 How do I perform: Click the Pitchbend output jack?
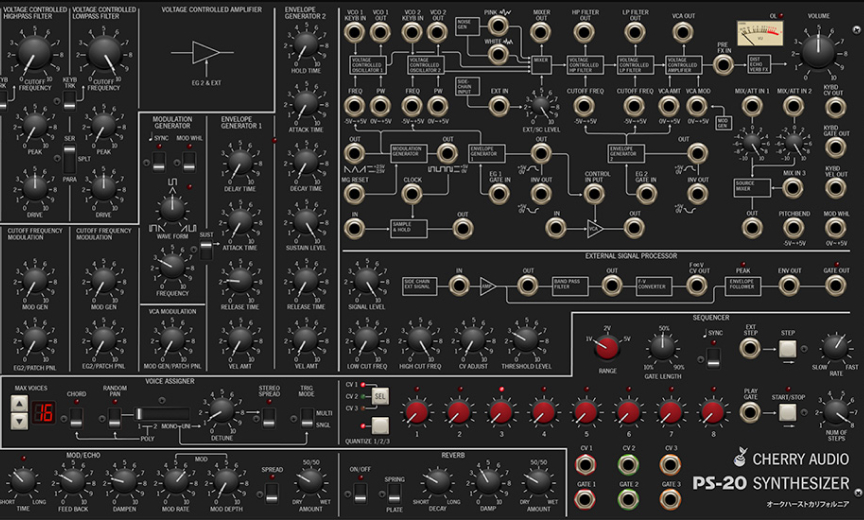[x=793, y=225]
